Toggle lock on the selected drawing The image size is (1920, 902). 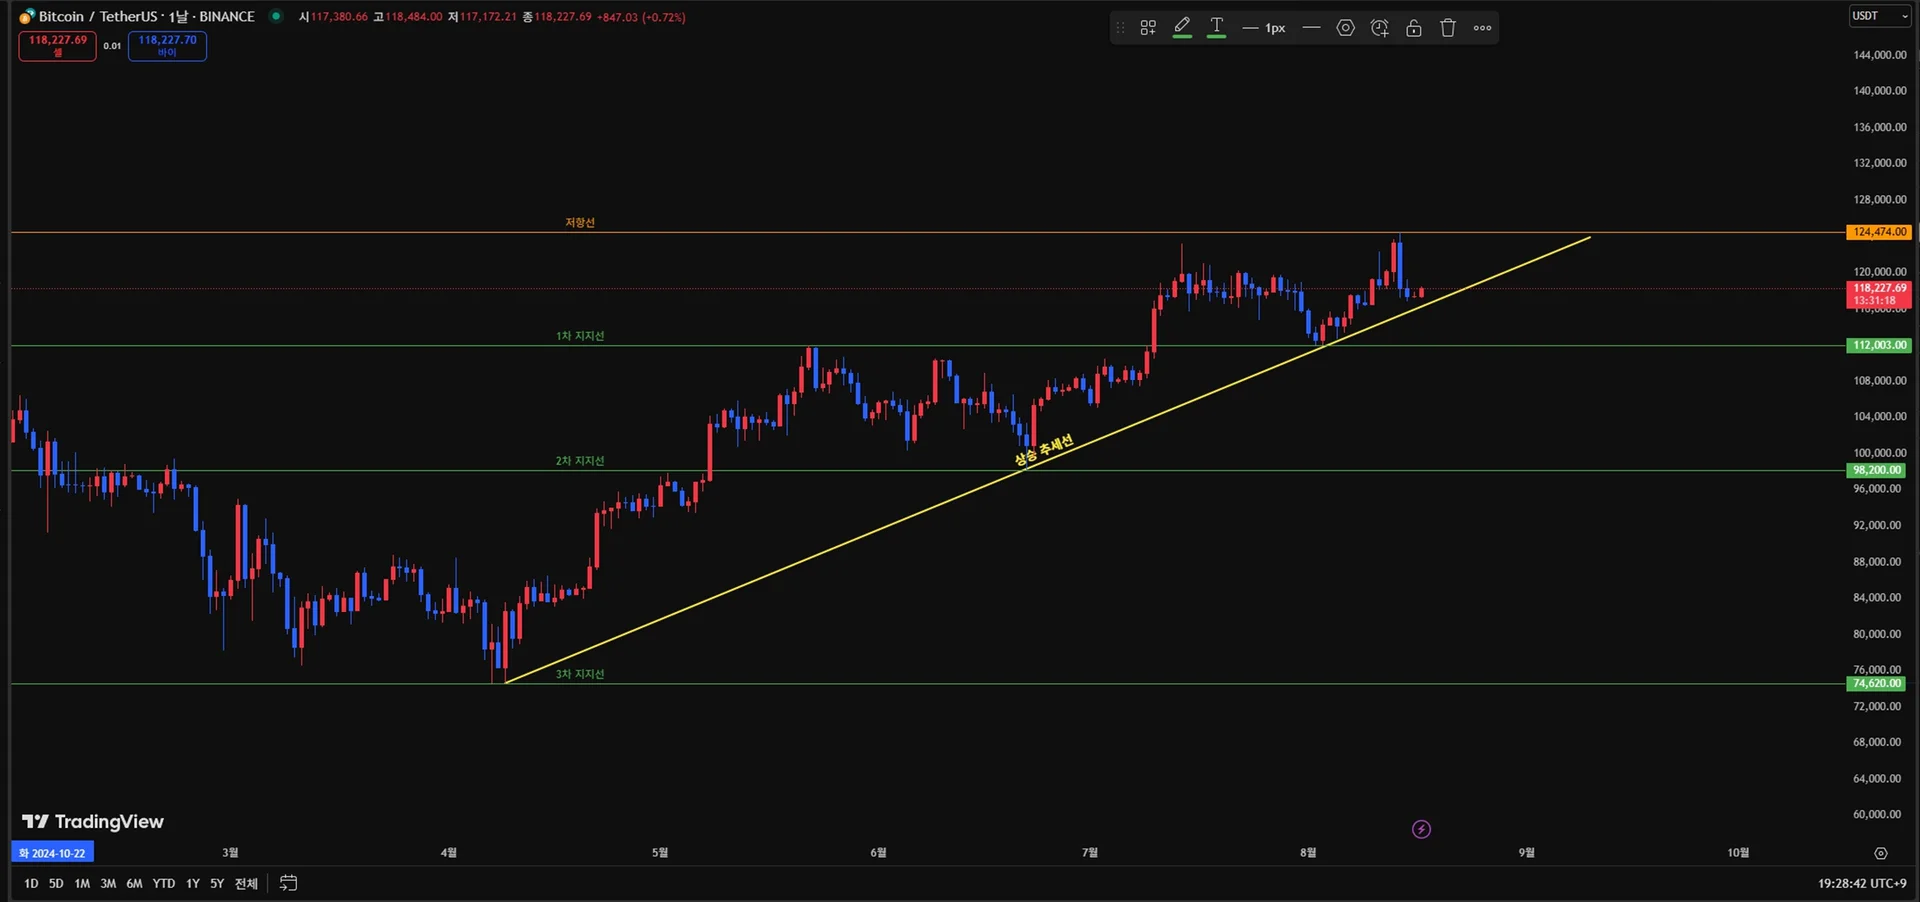point(1414,28)
